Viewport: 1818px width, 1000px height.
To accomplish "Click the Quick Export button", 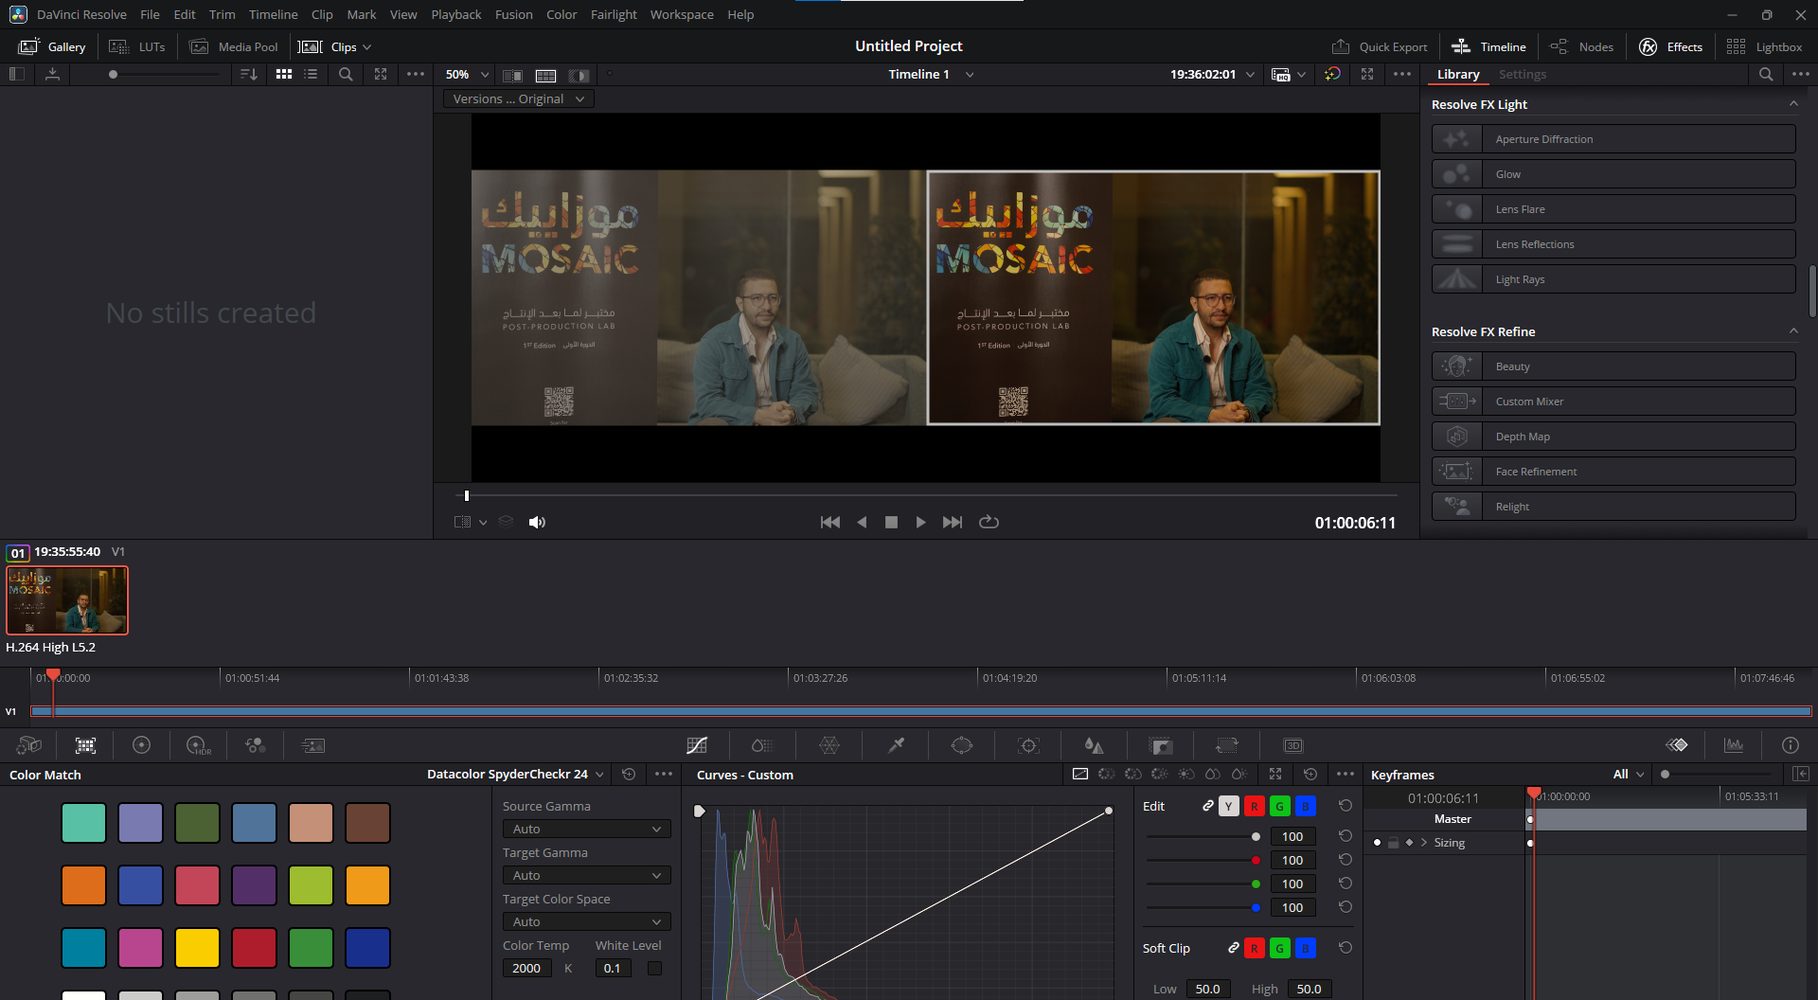I will [1380, 46].
